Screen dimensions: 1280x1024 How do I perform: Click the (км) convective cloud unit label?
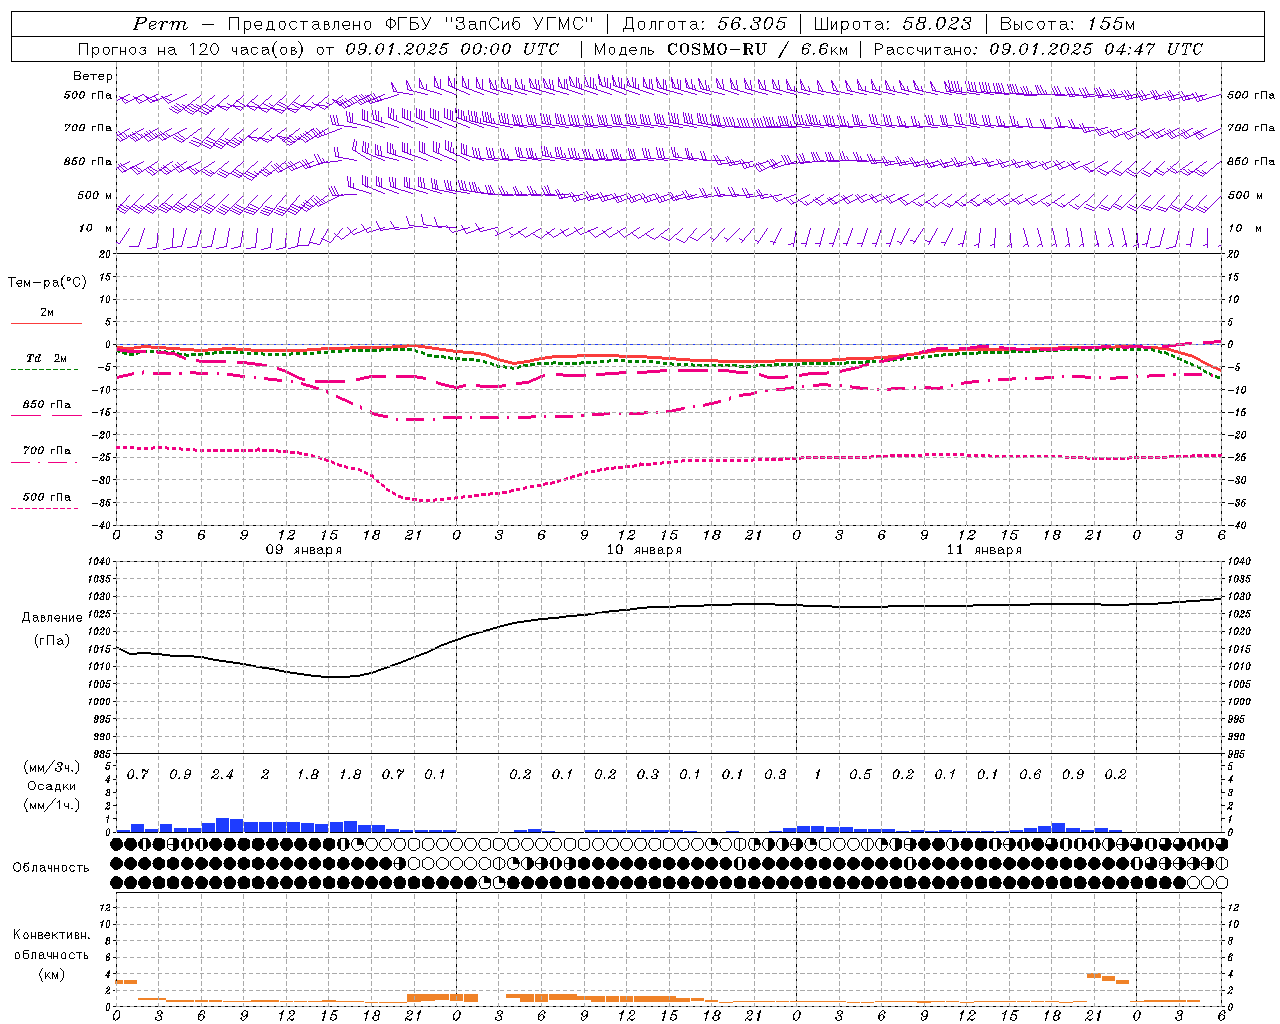(x=51, y=974)
